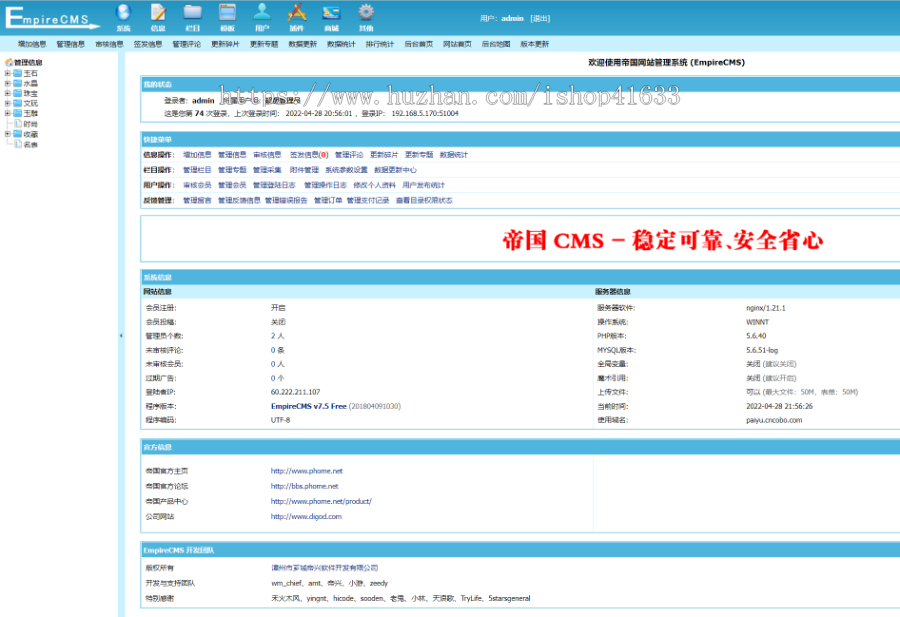Open the http://www.phome.net/product/ link

pos(321,502)
